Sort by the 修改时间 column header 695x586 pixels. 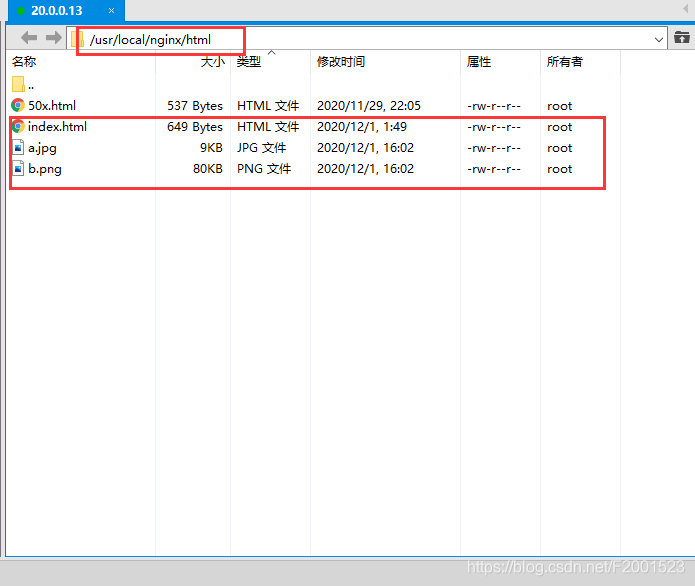[341, 62]
